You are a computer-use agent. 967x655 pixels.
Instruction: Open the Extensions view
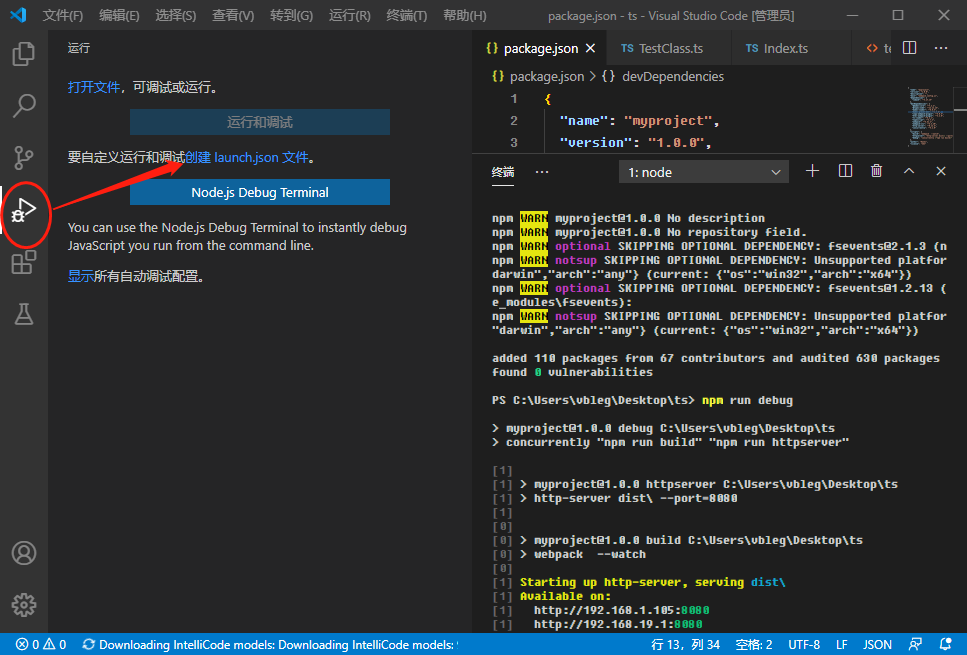pos(23,262)
